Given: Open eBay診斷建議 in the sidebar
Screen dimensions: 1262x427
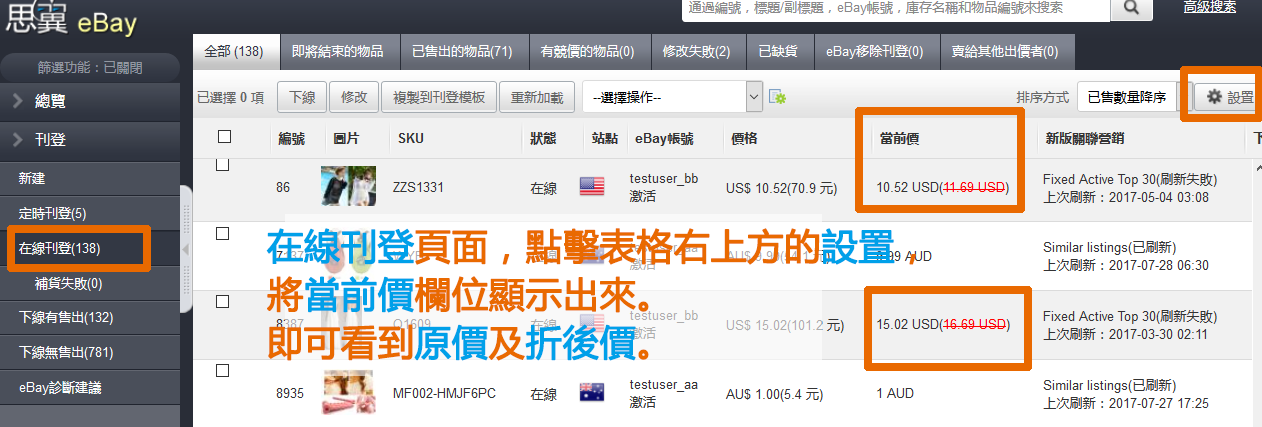Looking at the screenshot, I should pyautogui.click(x=90, y=387).
